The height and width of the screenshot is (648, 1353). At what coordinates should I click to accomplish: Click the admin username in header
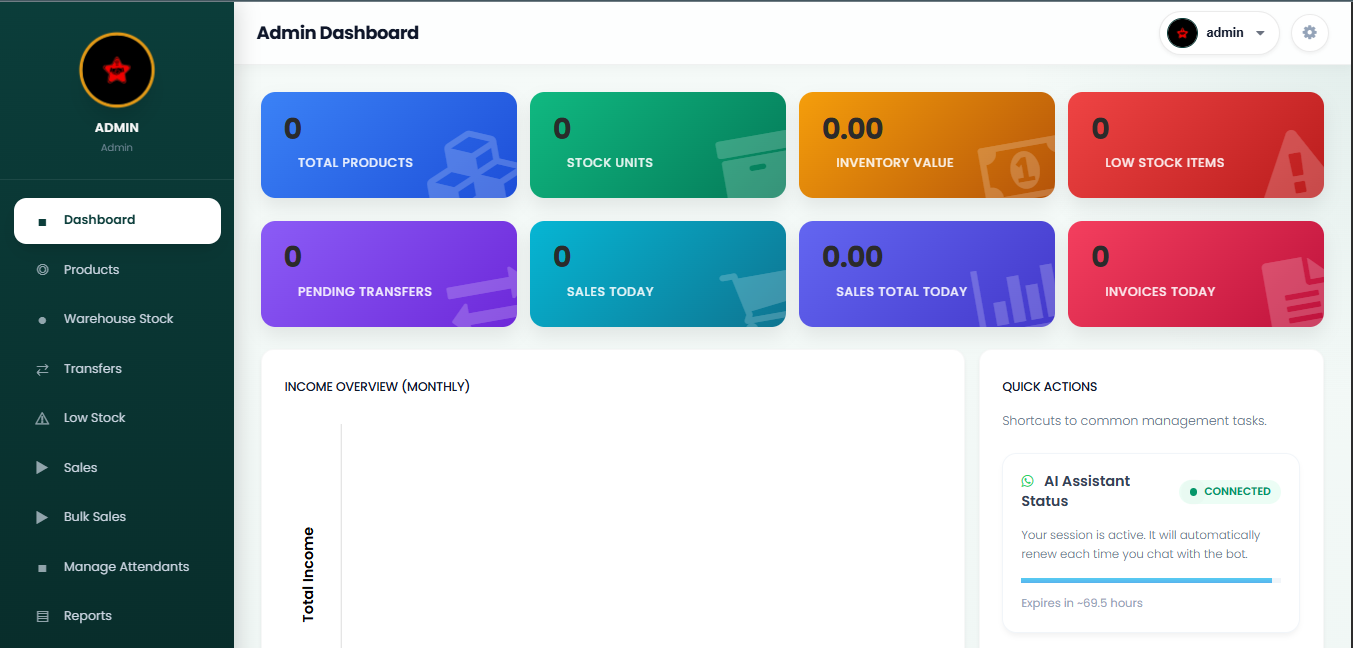click(x=1225, y=33)
